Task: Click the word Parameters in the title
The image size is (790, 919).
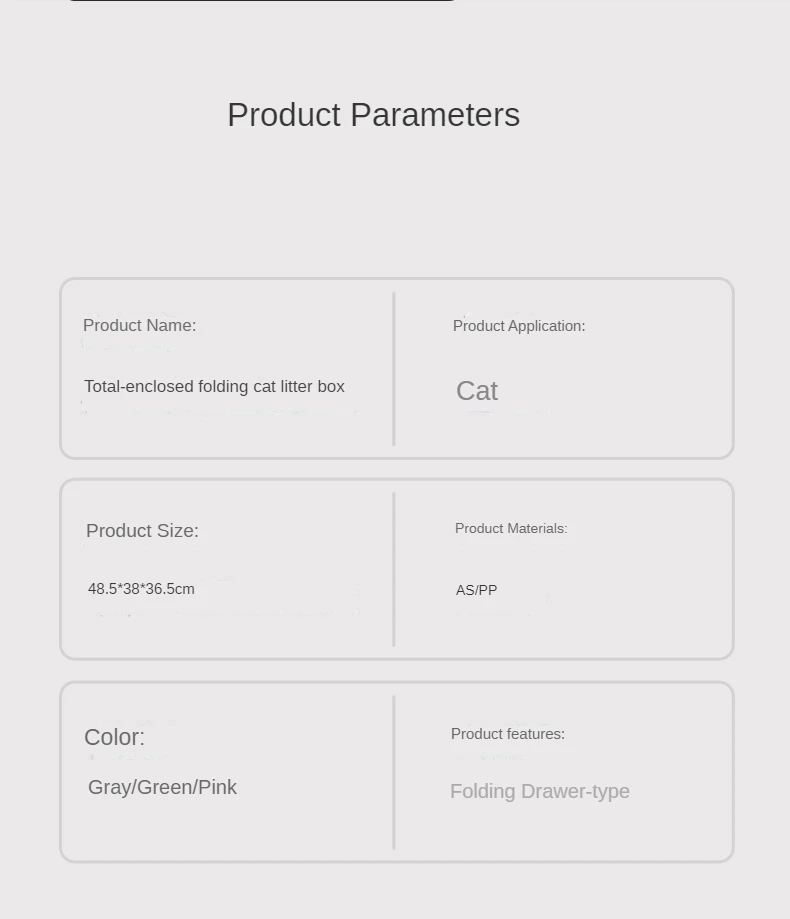Action: (435, 115)
